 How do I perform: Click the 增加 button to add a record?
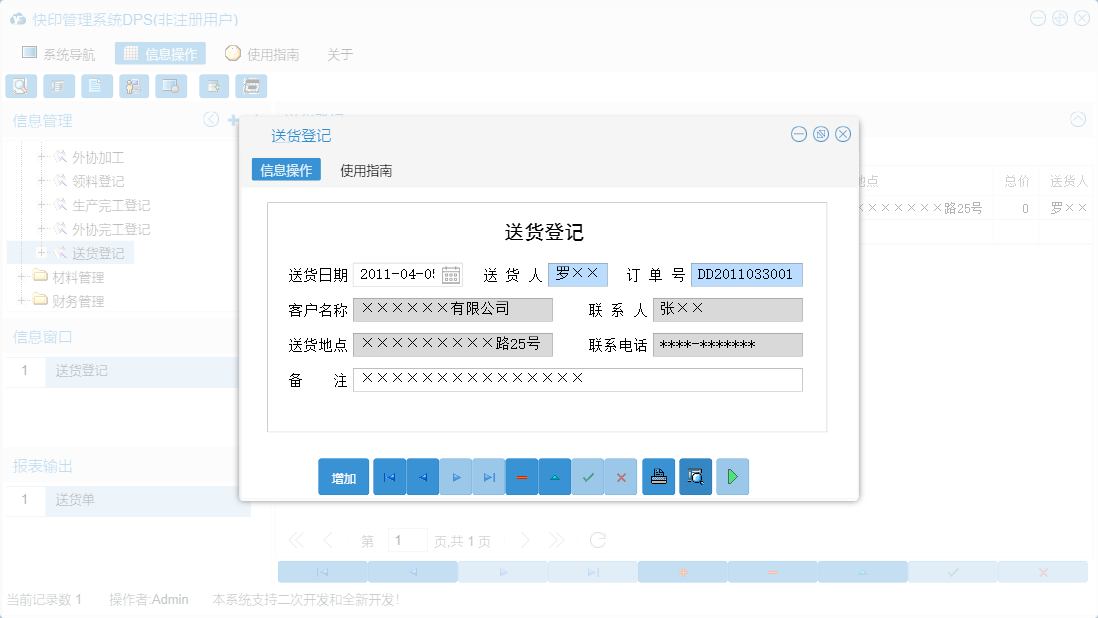(x=343, y=477)
